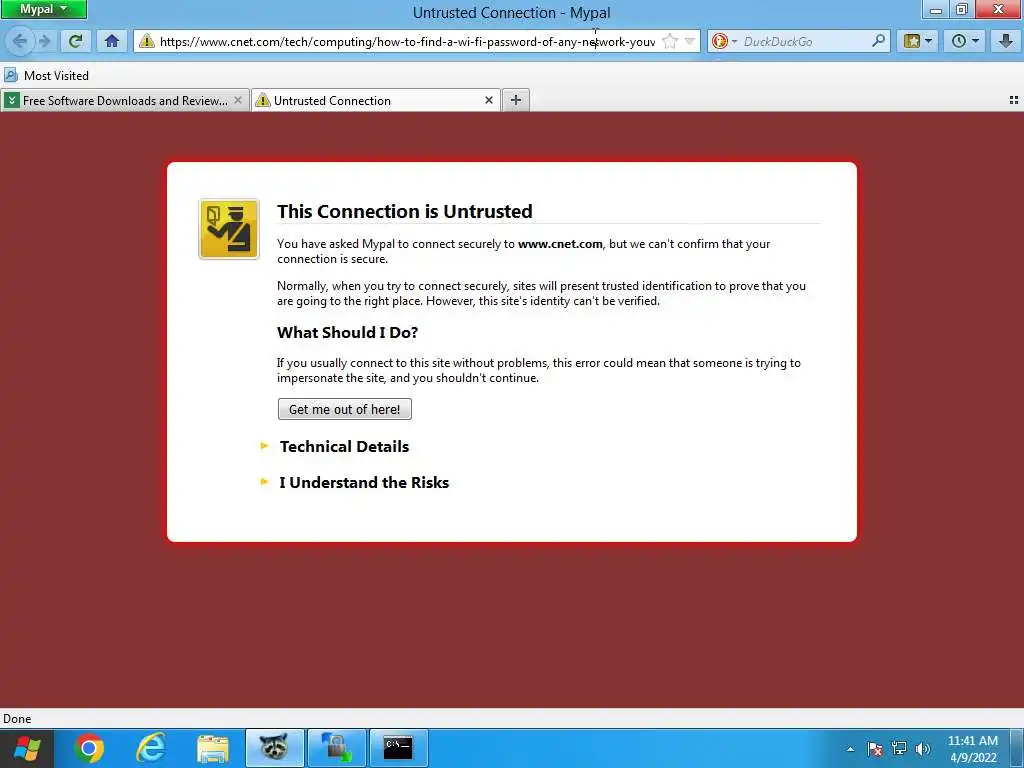Click the untrusted site warning icon
1024x768 pixels.
point(147,41)
